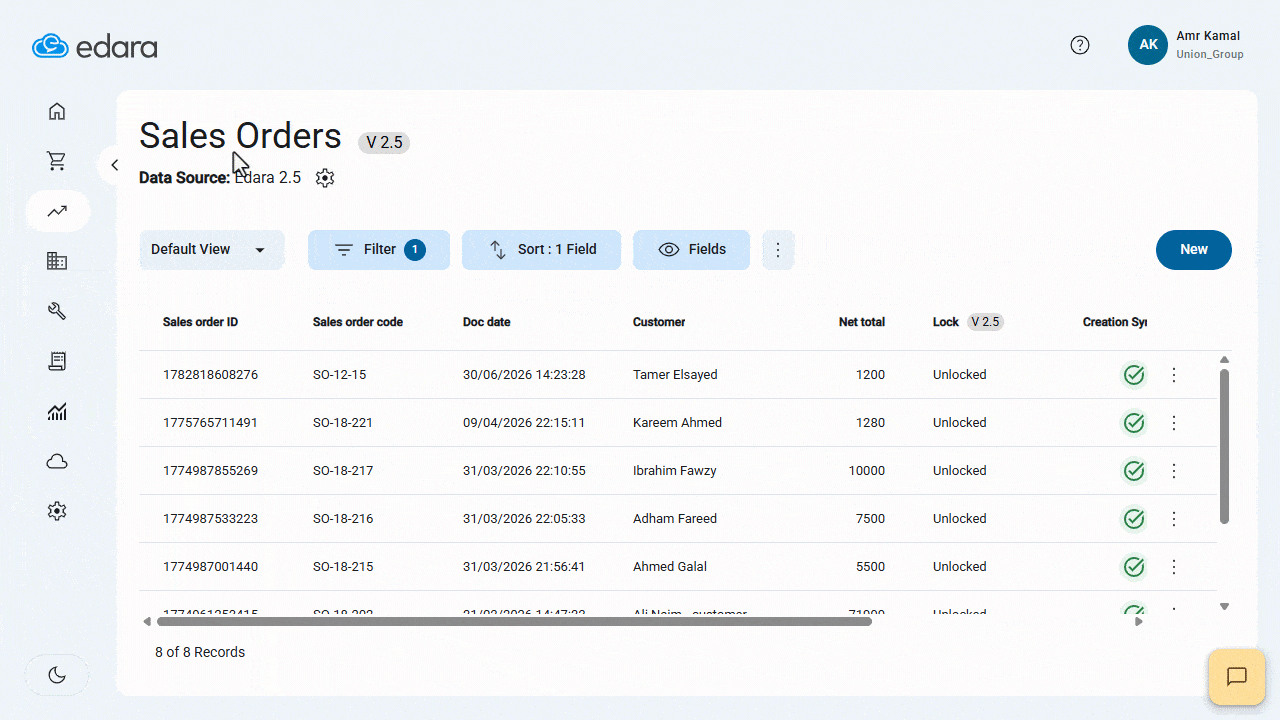This screenshot has width=1280, height=720.
Task: Select order ID 1782818608276
Action: tap(210, 375)
